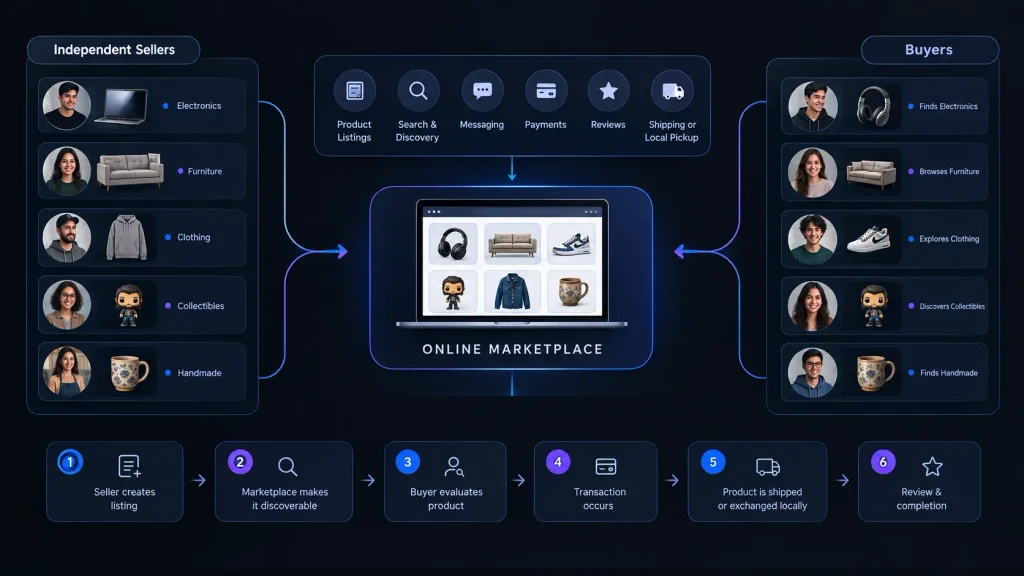Click the sofa in the Browses Furniture row

(871, 173)
